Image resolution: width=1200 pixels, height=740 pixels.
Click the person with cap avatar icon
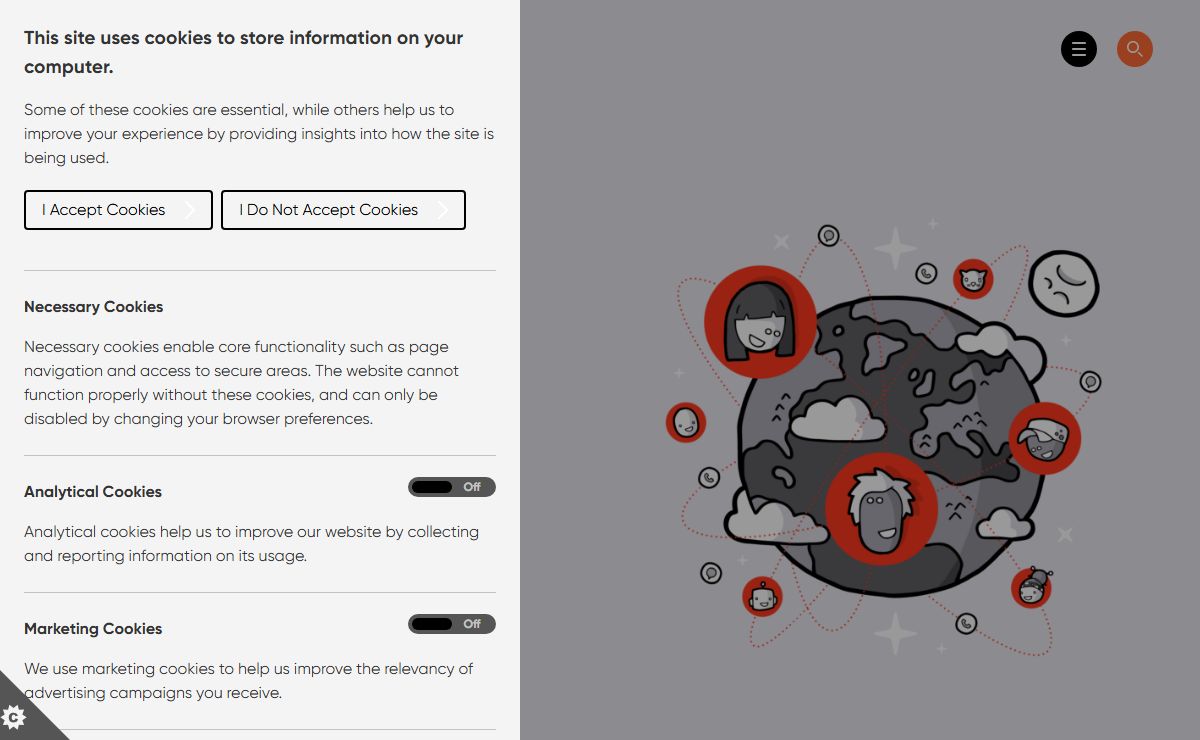pos(1044,438)
